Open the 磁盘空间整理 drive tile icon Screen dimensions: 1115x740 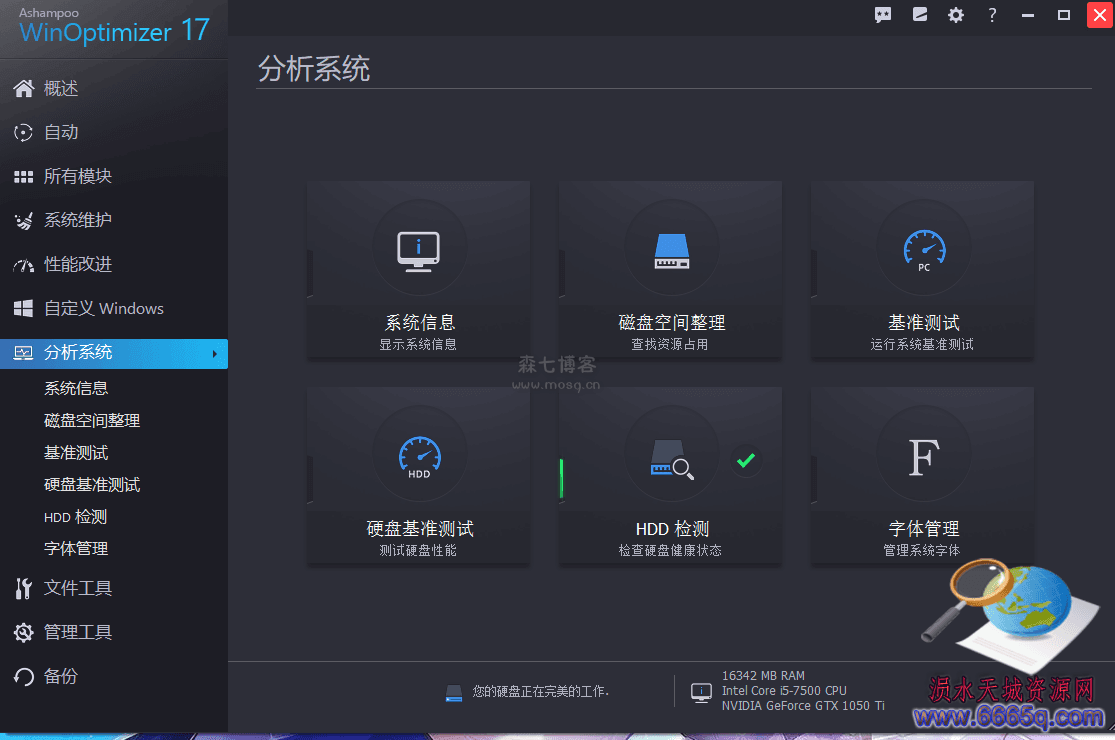pyautogui.click(x=671, y=252)
